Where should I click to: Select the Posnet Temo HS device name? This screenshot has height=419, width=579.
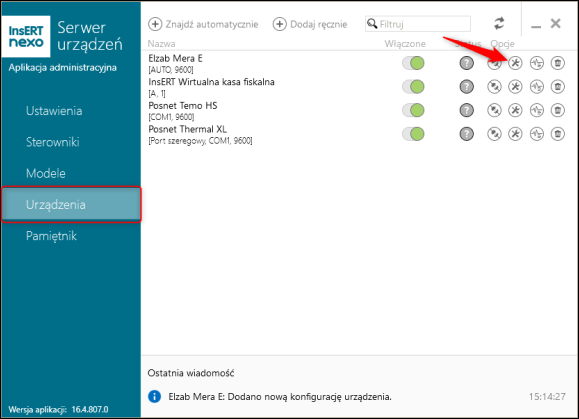(183, 106)
